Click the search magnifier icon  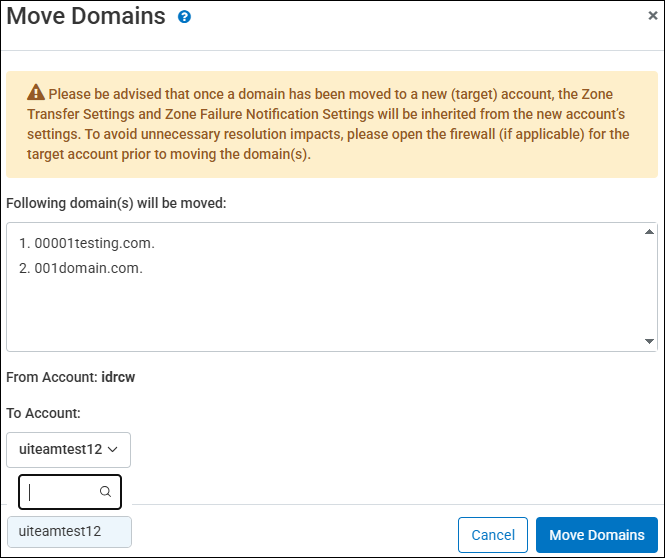pos(105,492)
